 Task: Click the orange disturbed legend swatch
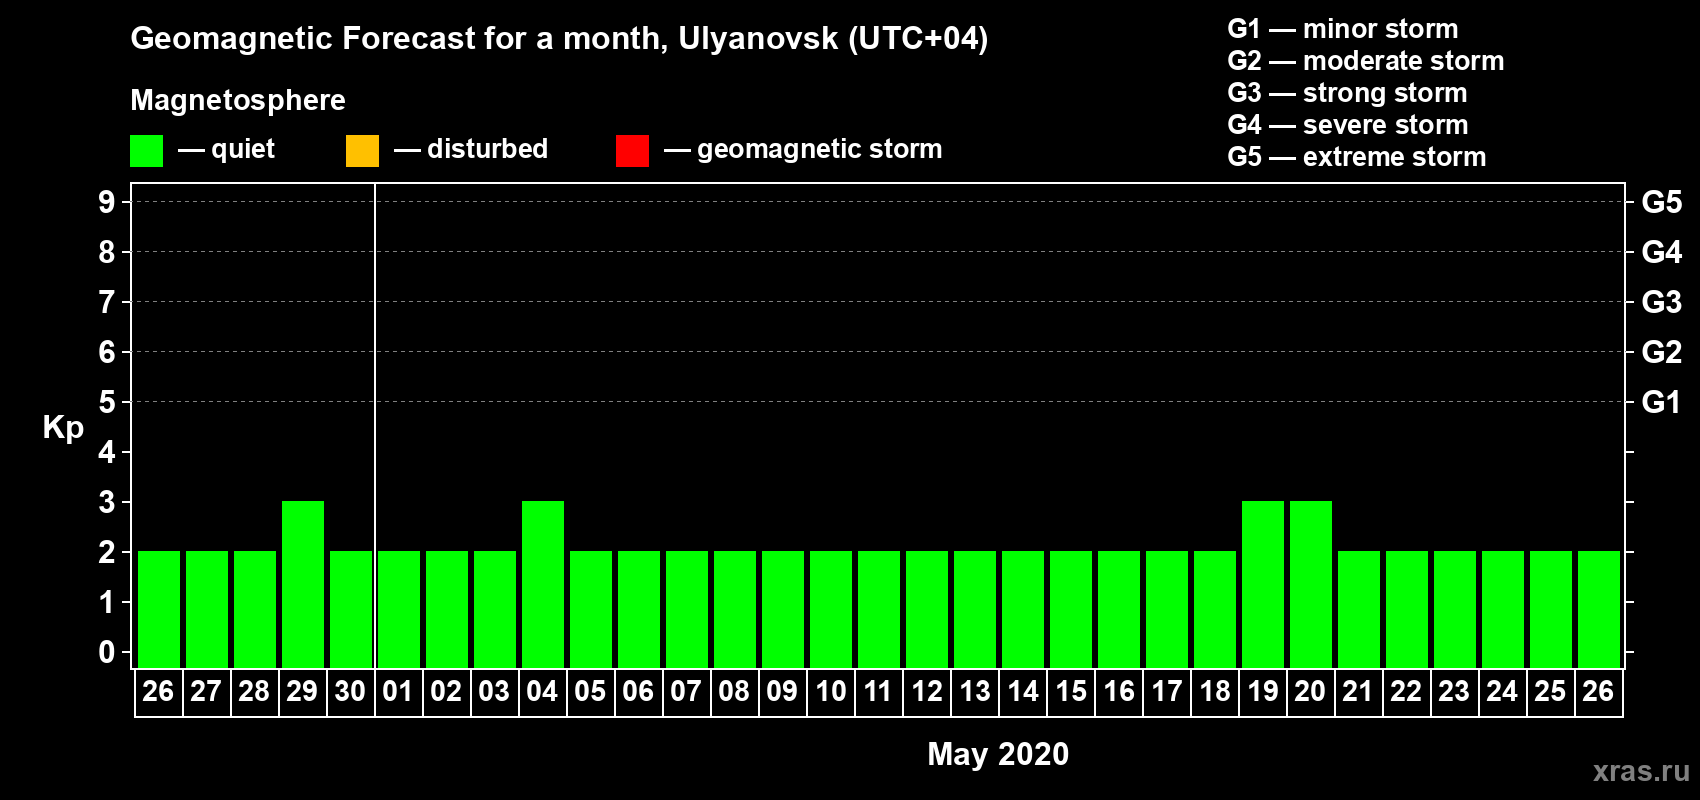click(362, 151)
